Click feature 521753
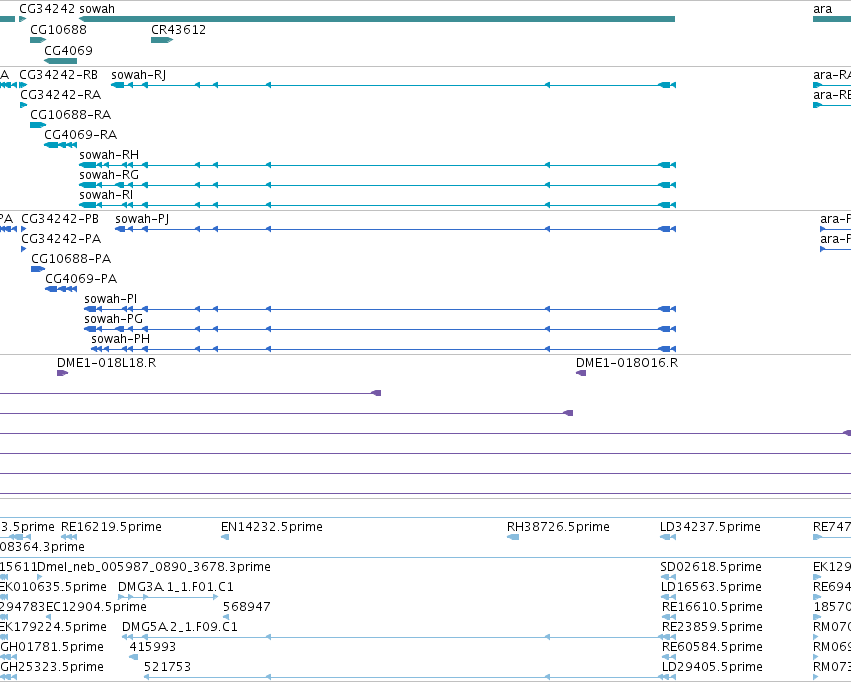This screenshot has height=682, width=851. click(x=410, y=677)
